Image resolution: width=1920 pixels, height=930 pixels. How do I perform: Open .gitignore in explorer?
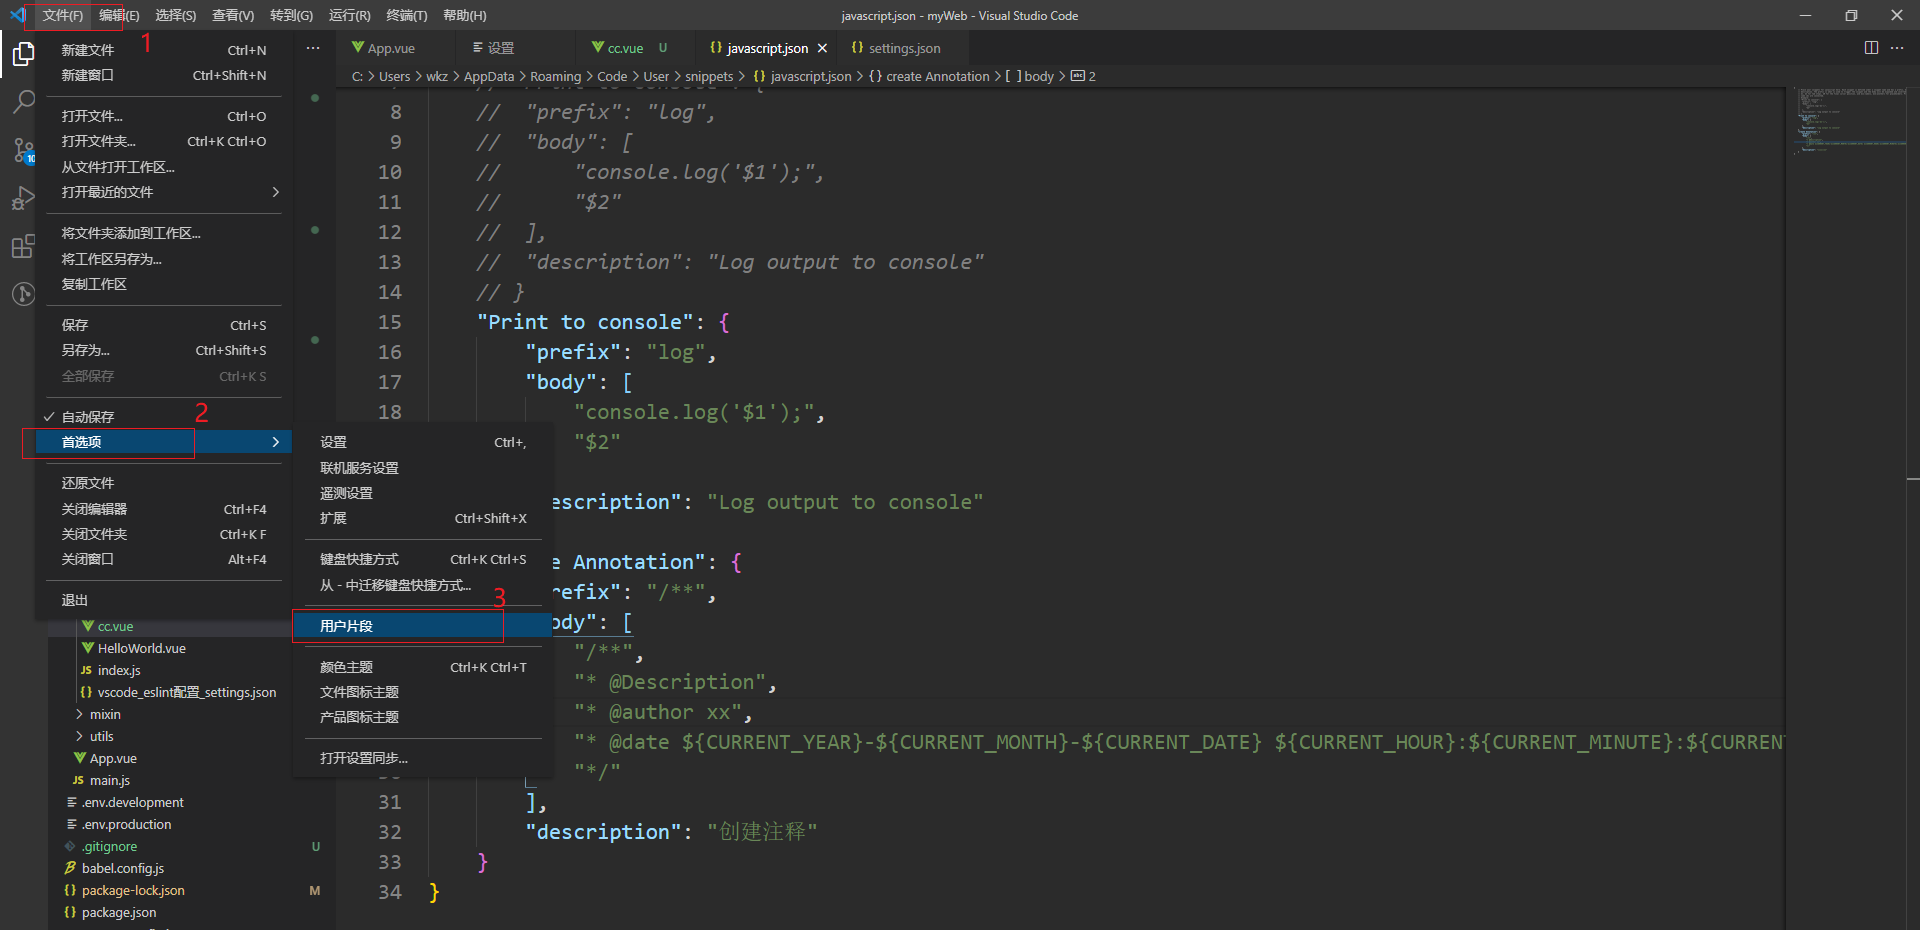110,846
